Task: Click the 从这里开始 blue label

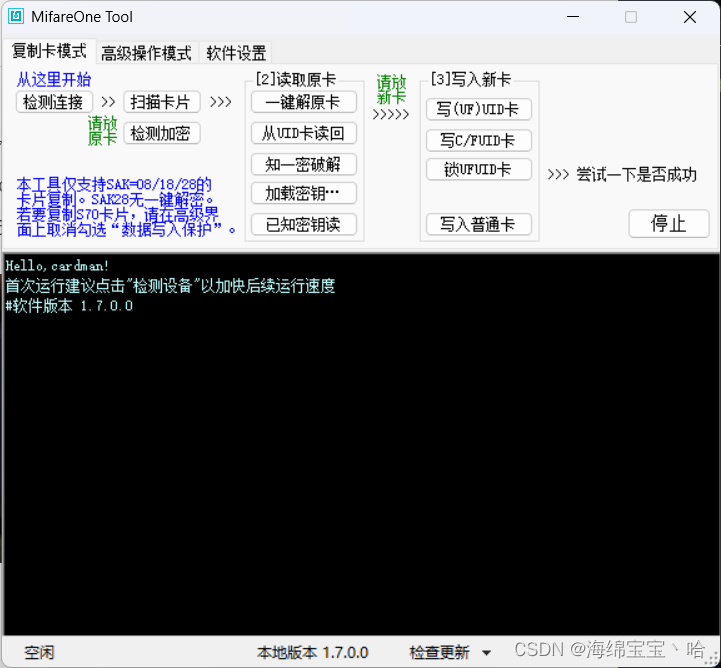Action: pyautogui.click(x=54, y=80)
